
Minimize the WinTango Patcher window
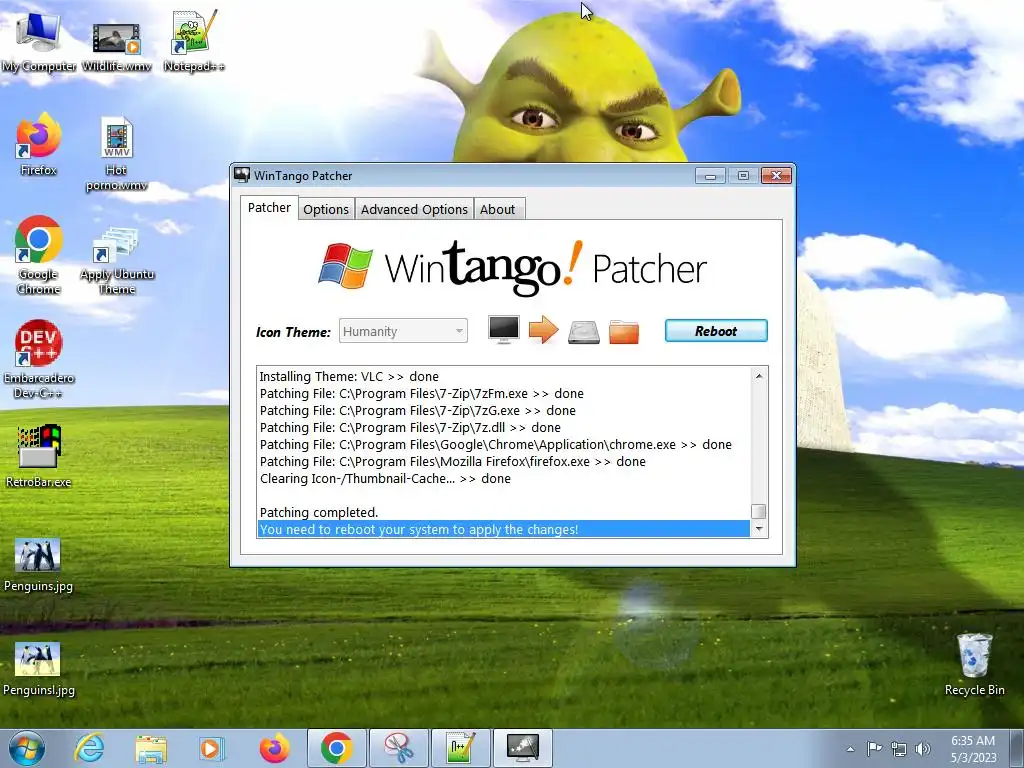click(x=710, y=176)
